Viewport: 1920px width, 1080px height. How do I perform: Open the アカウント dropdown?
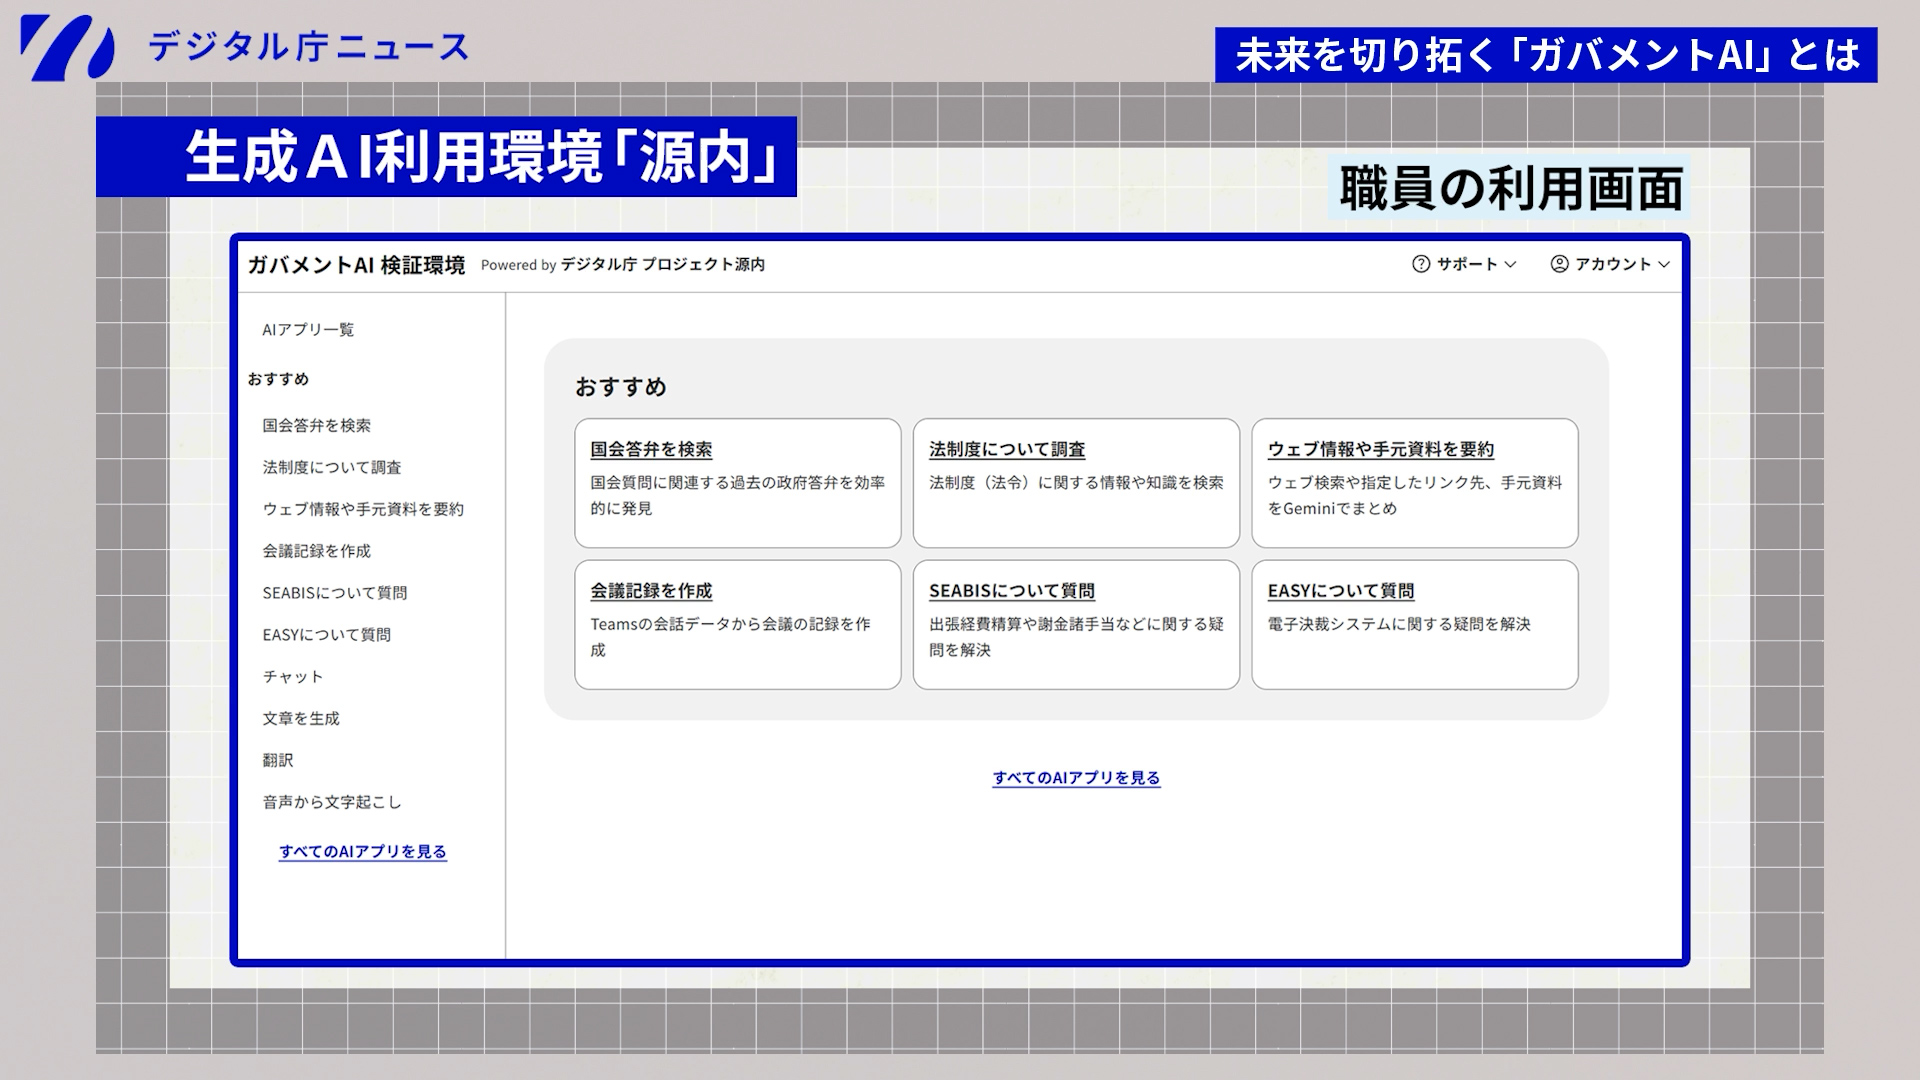click(x=1613, y=265)
